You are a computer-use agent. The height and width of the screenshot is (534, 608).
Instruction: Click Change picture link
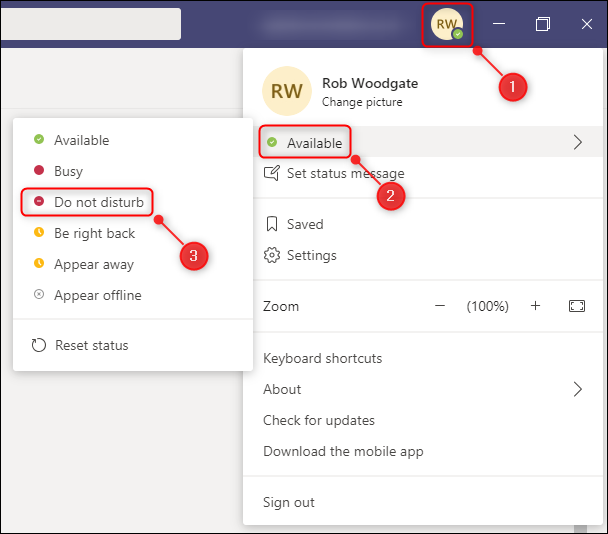(362, 102)
